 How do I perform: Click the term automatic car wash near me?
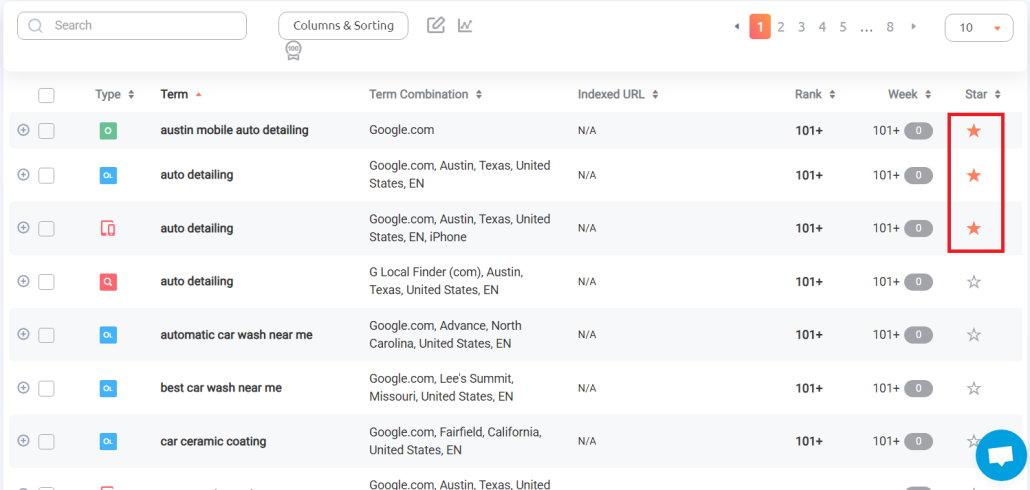pyautogui.click(x=236, y=335)
